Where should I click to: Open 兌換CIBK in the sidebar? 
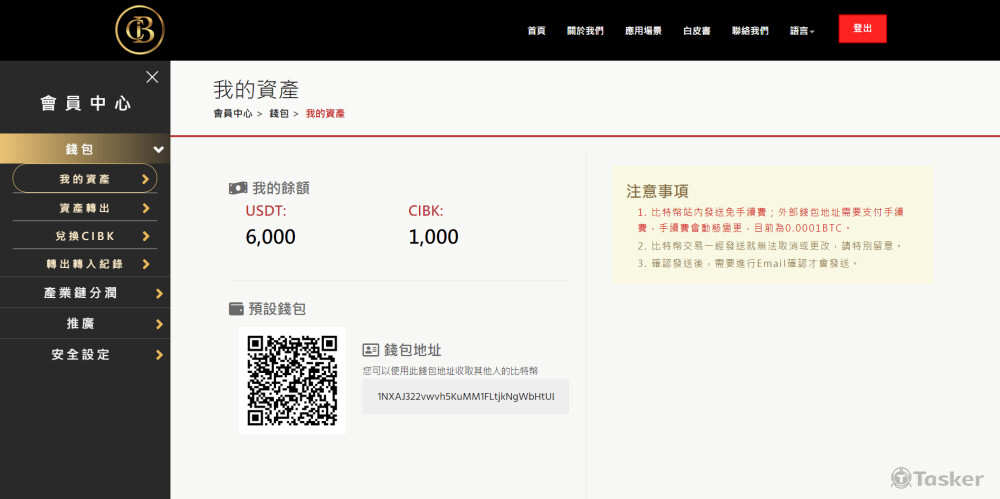(85, 236)
